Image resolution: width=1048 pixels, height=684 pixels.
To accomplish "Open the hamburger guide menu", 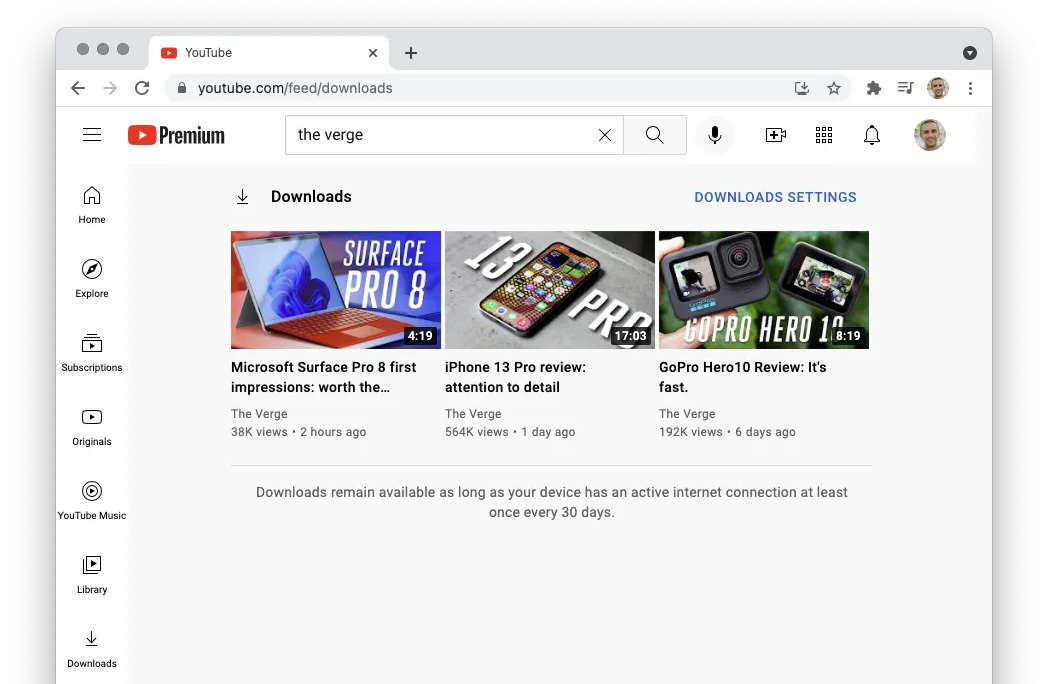I will click(92, 135).
